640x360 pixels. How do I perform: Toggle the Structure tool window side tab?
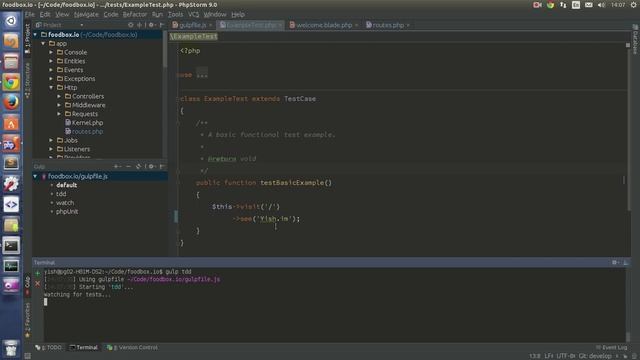click(27, 80)
